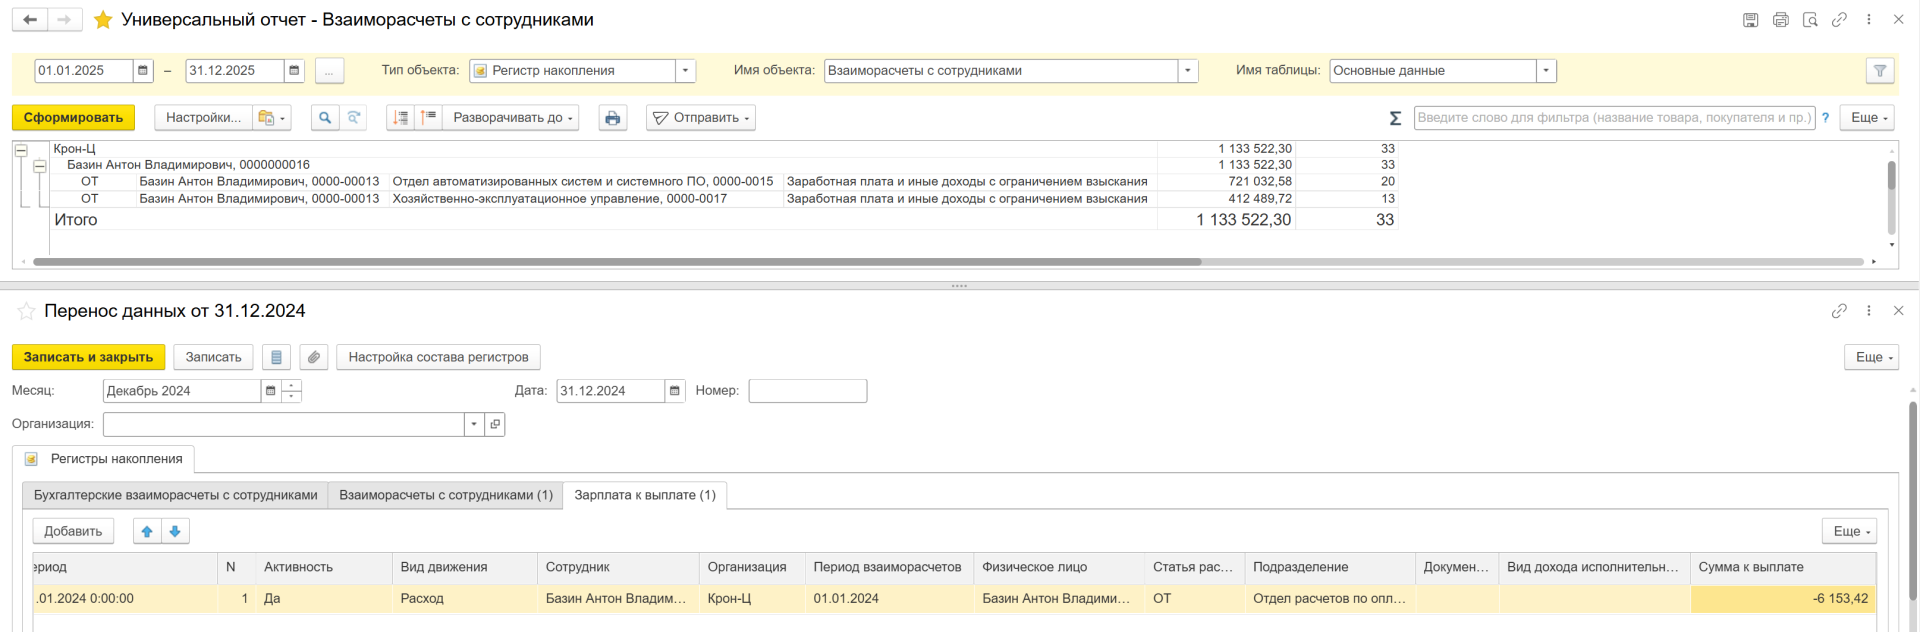Click the sigma sum icon

tap(1395, 118)
